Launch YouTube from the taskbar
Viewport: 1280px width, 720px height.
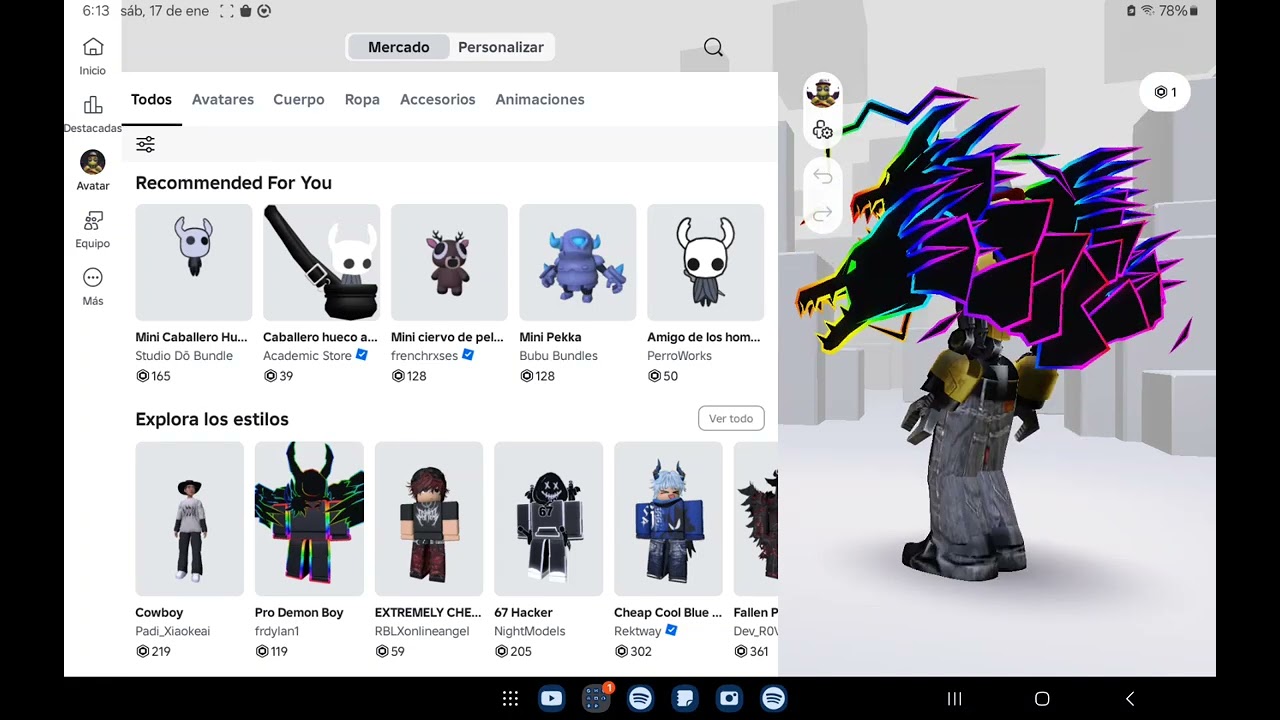coord(551,699)
